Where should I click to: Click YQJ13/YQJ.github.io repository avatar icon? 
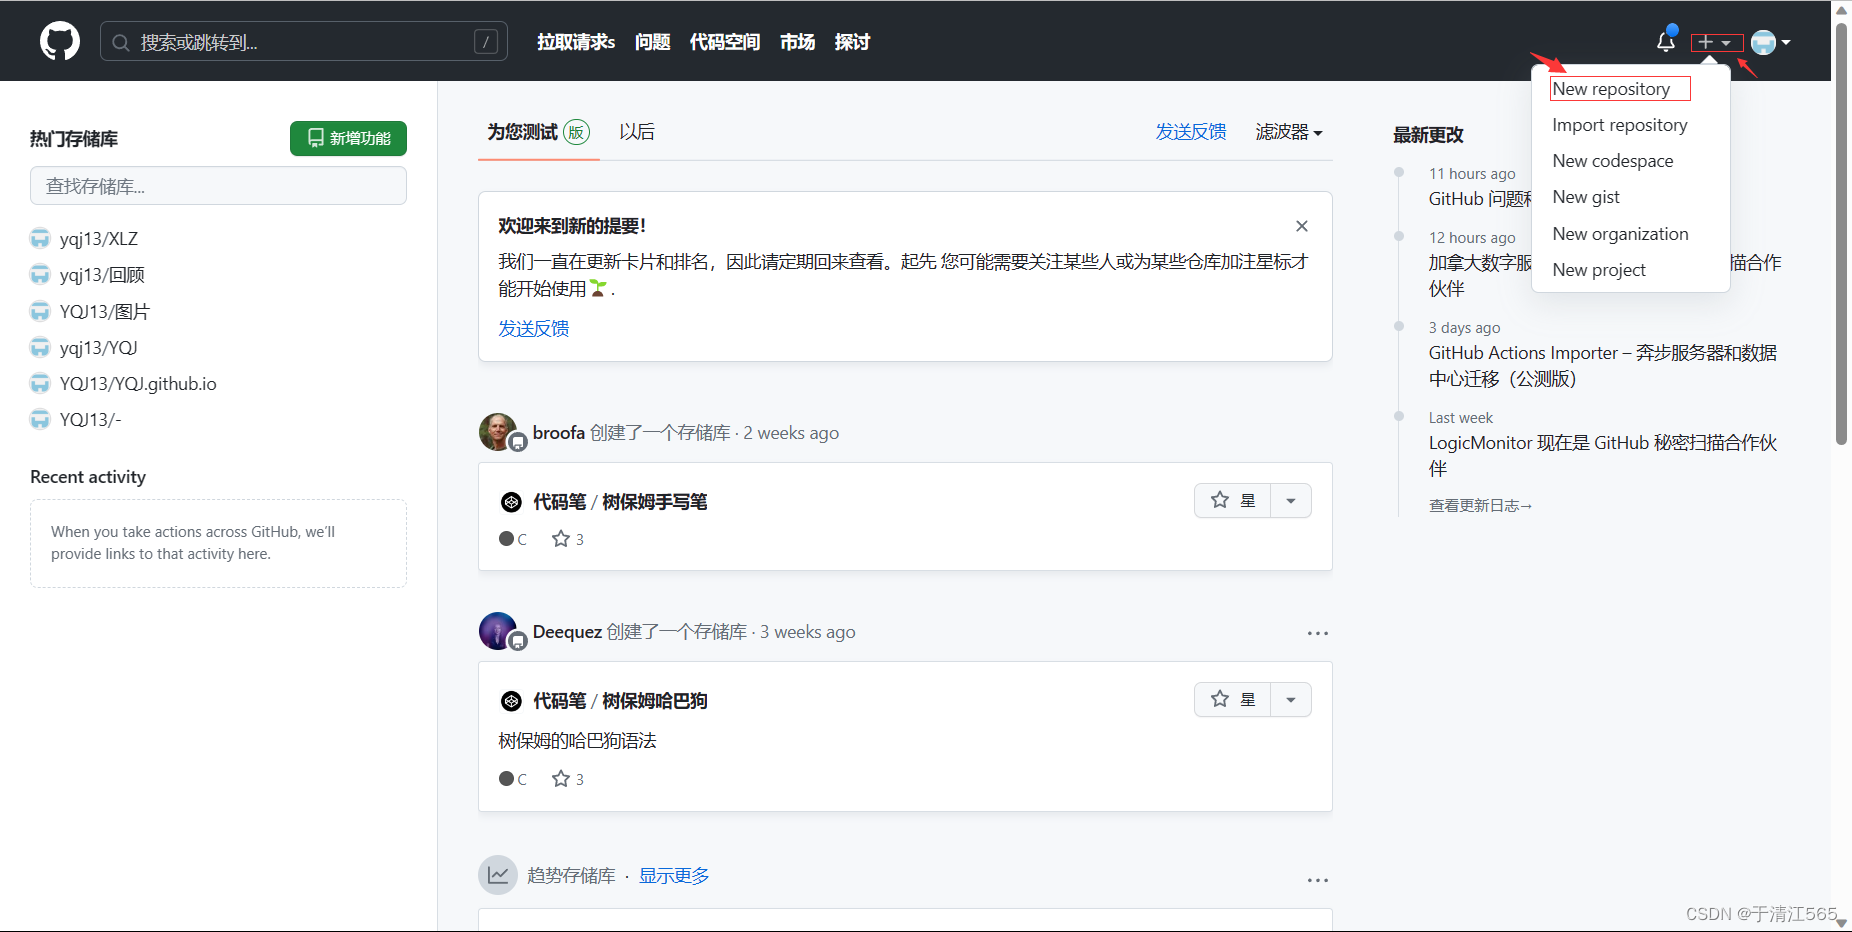(40, 383)
